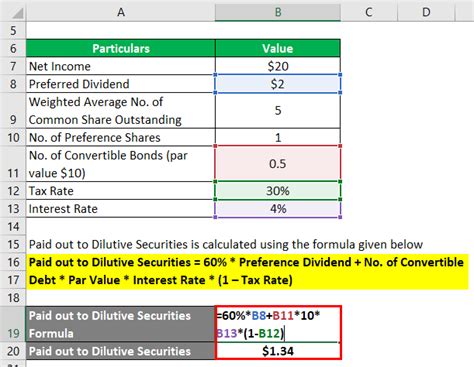
Task: Click empty cell D10
Action: [426, 137]
